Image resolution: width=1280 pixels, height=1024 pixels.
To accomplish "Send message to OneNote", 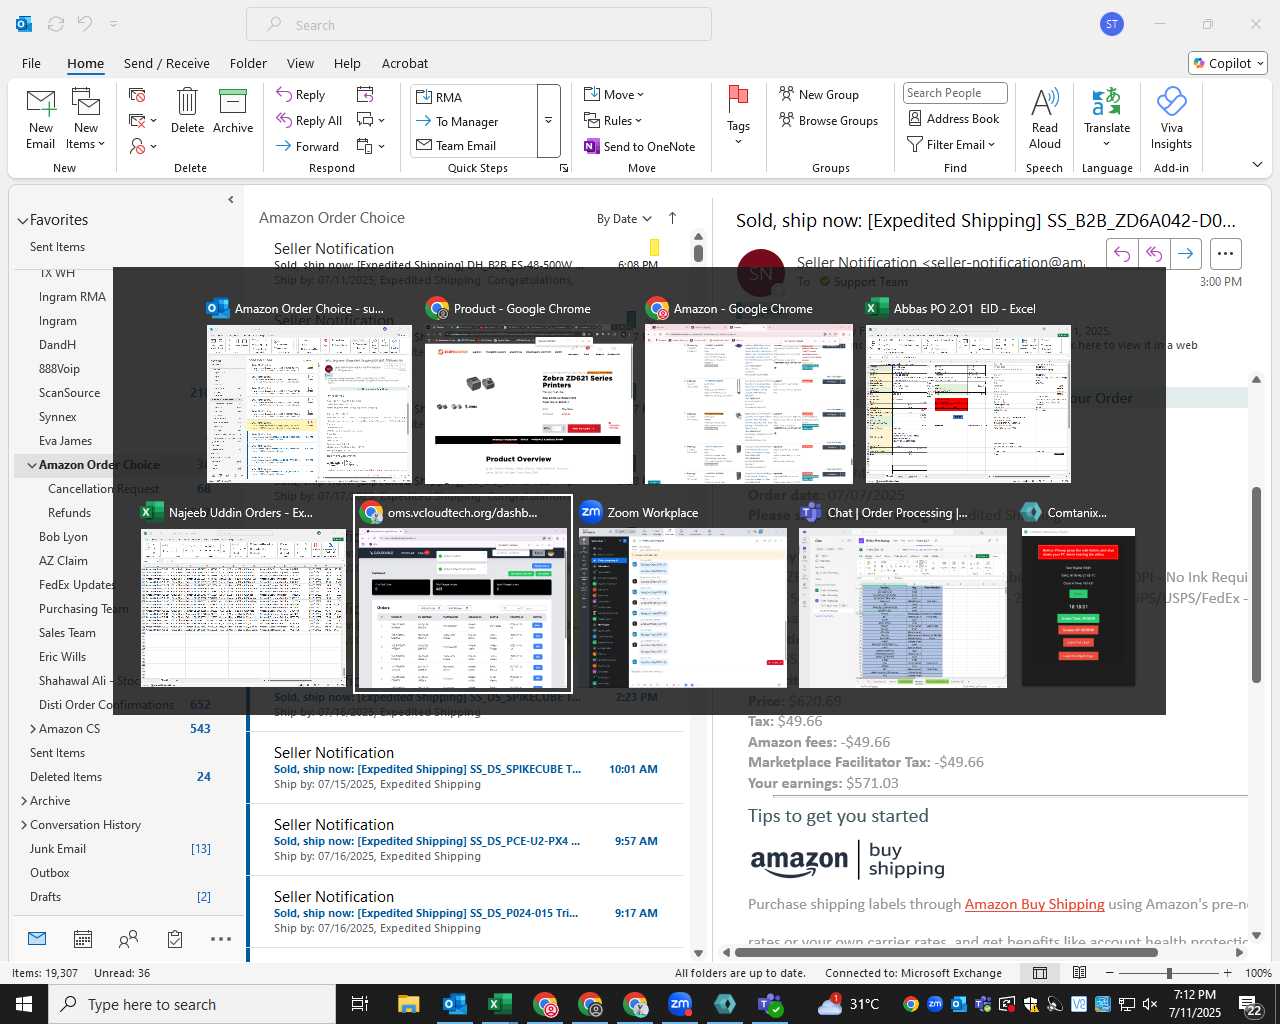I will point(640,146).
